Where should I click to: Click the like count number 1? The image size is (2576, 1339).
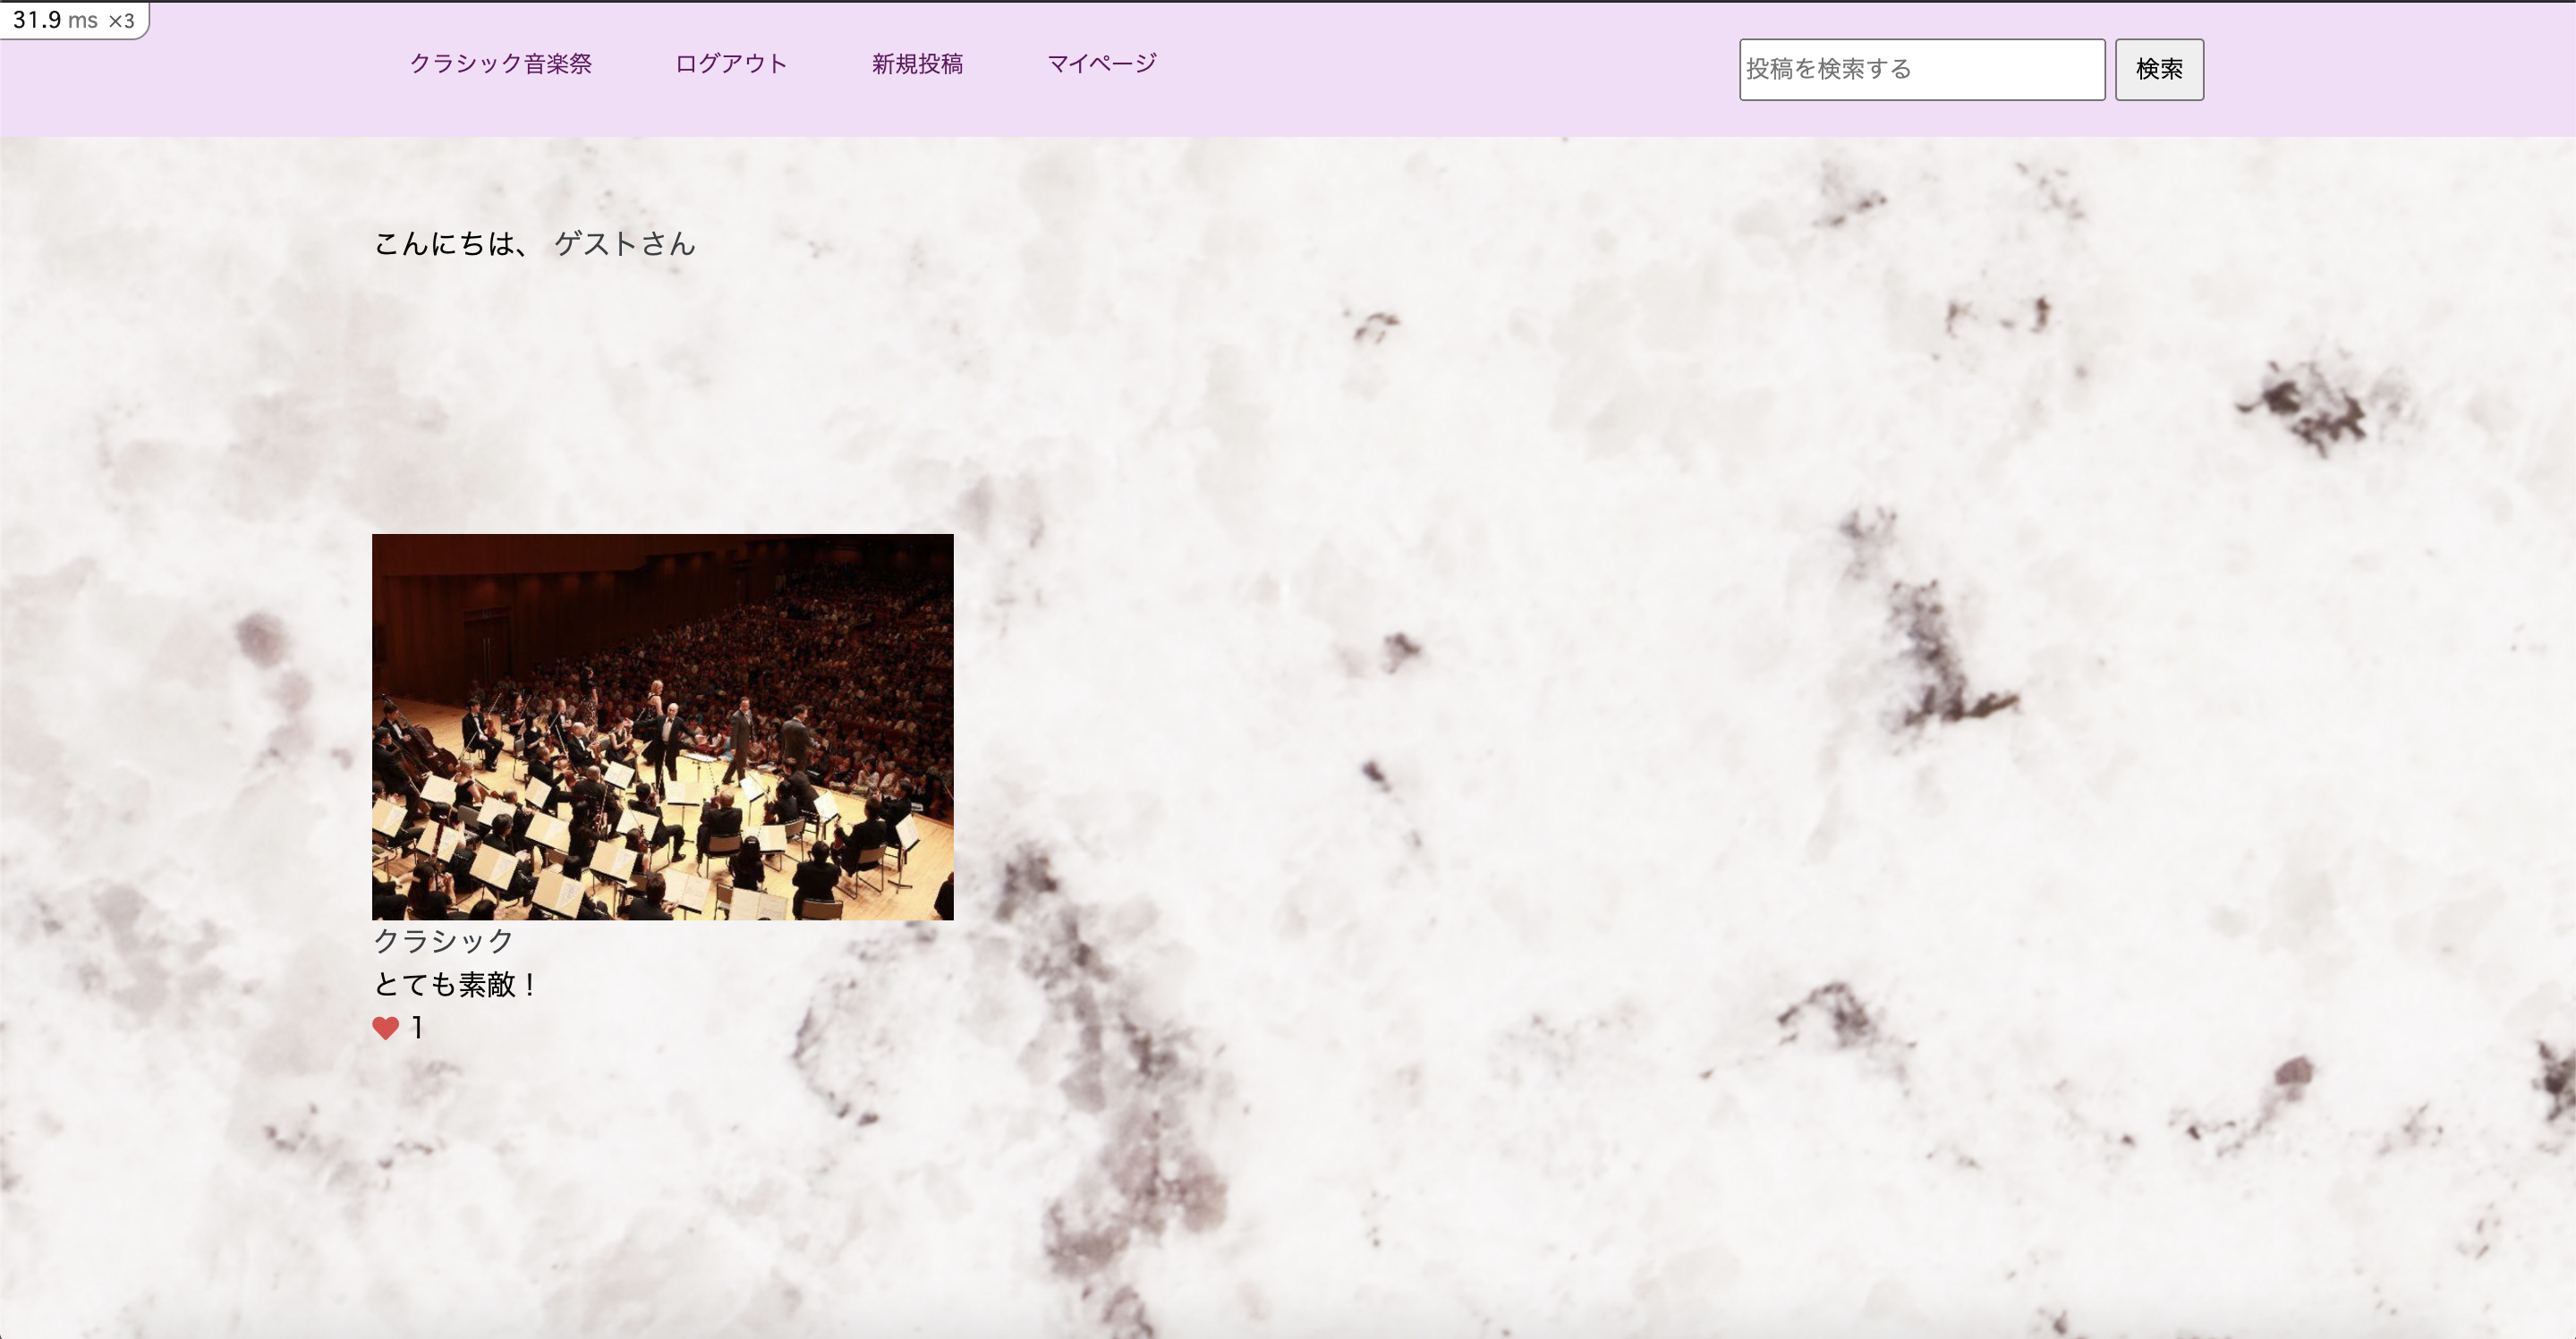(x=417, y=1028)
